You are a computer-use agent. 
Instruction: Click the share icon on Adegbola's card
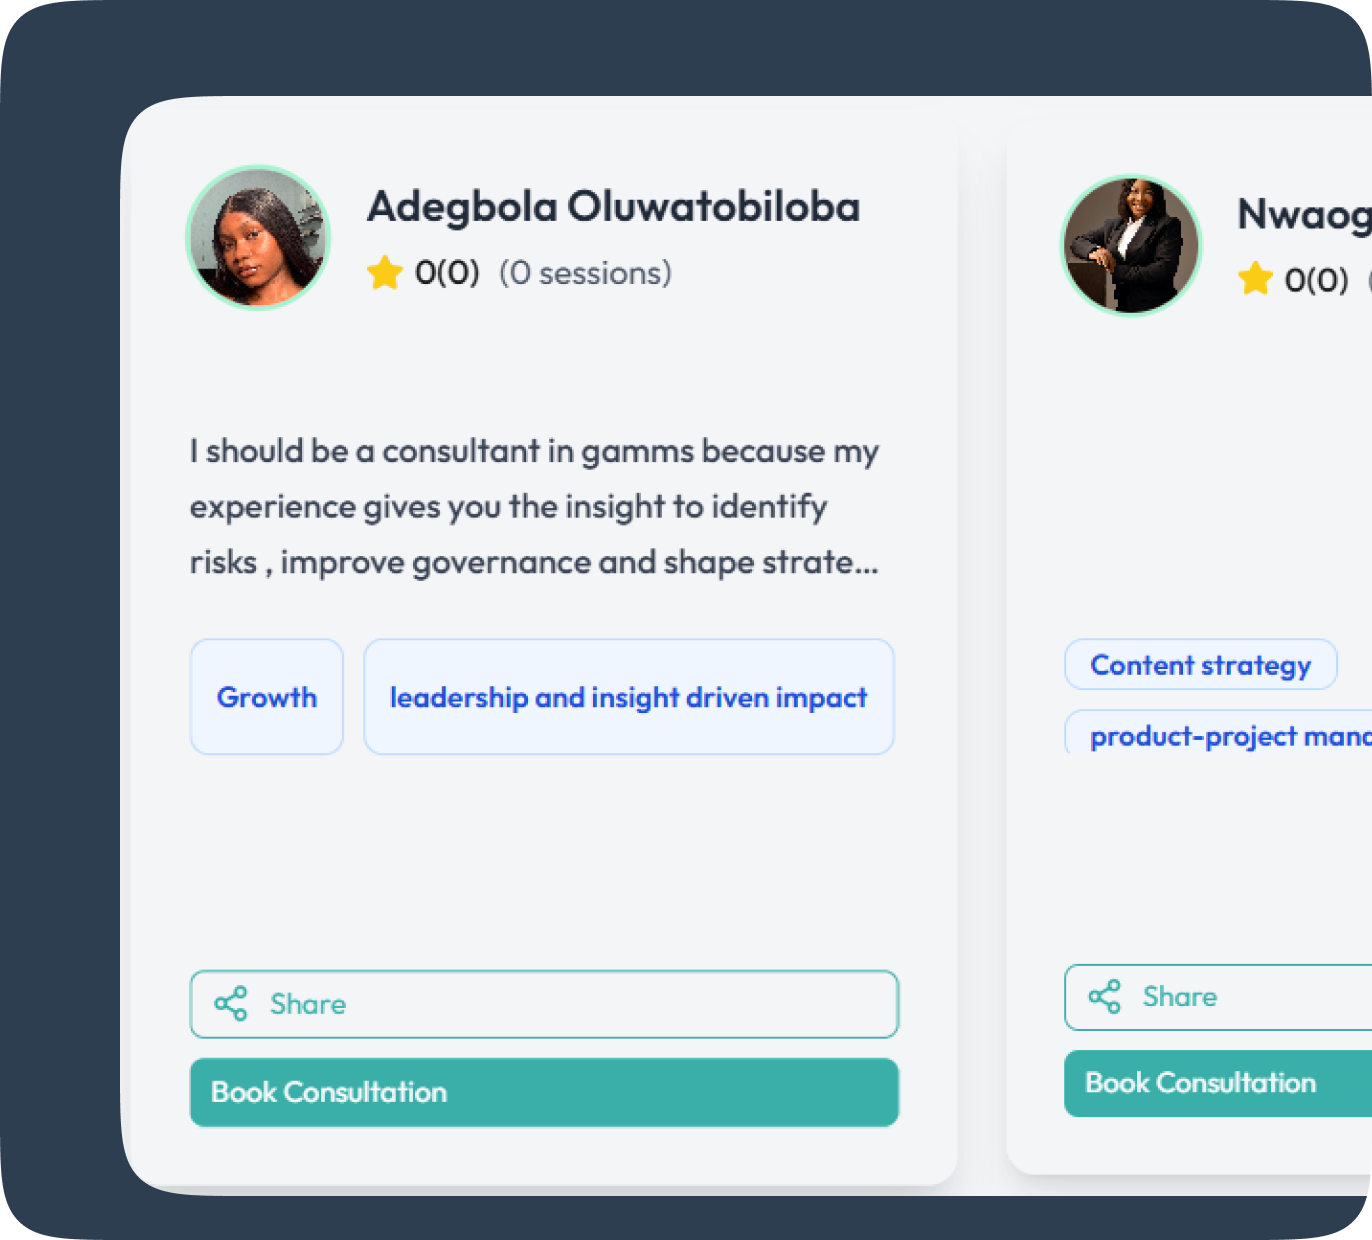[x=231, y=1004]
